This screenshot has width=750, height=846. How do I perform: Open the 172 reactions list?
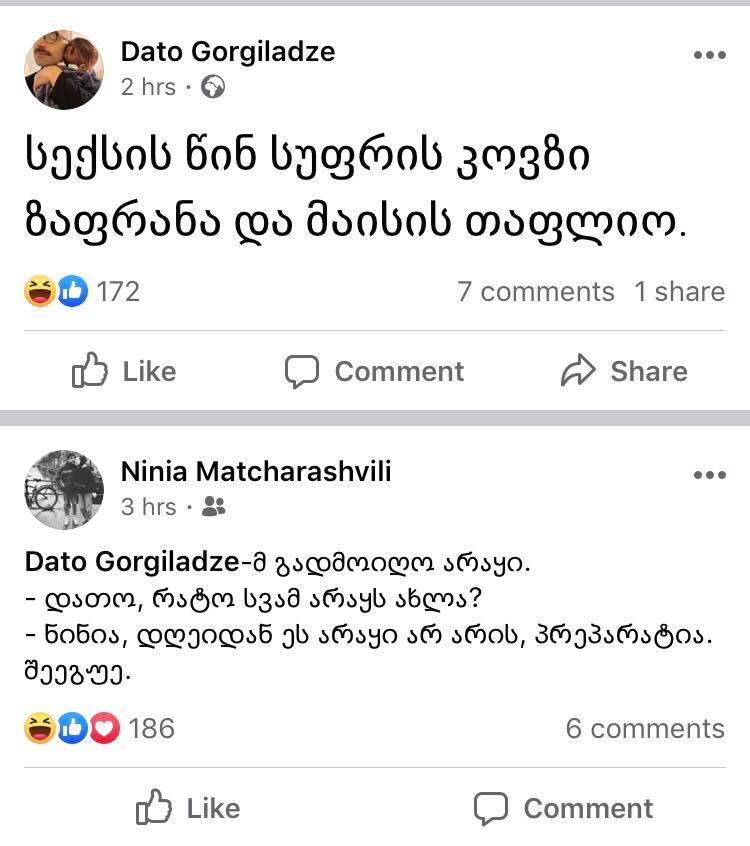[x=118, y=292]
